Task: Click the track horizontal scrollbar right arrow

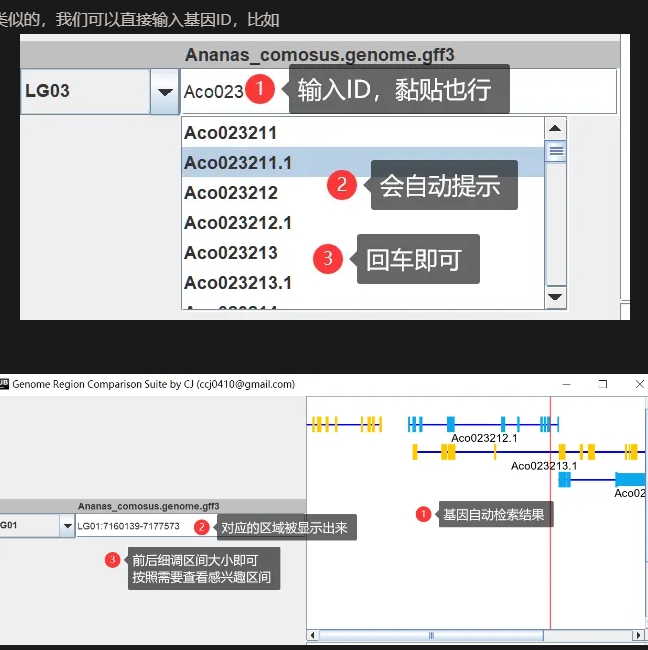Action: tap(639, 635)
